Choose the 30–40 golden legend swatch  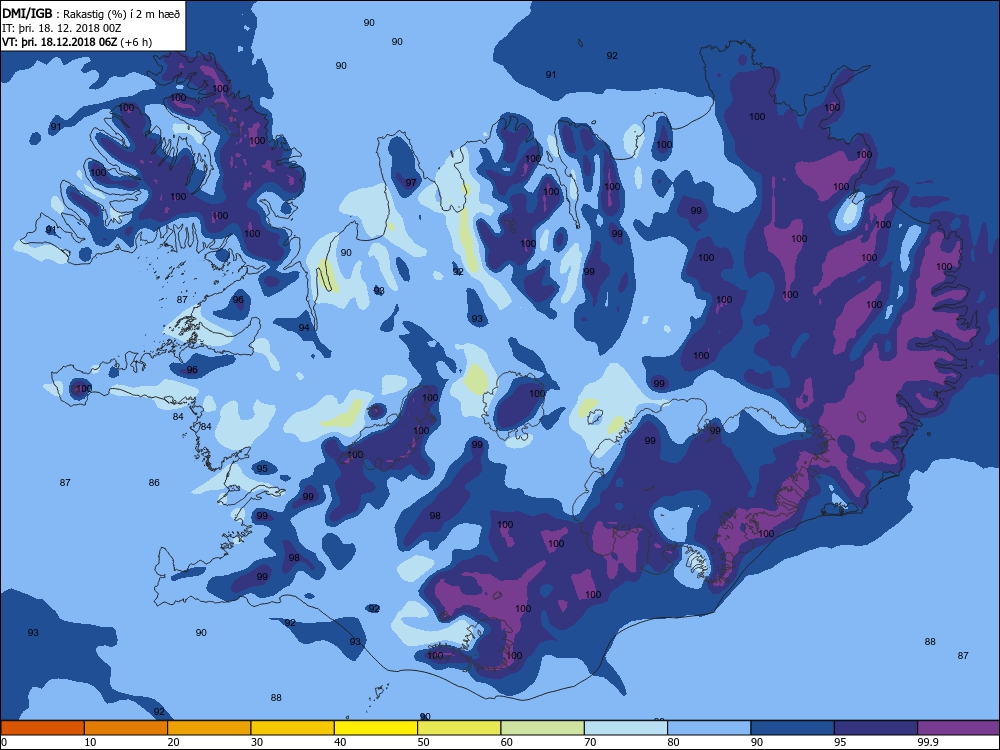[x=293, y=728]
